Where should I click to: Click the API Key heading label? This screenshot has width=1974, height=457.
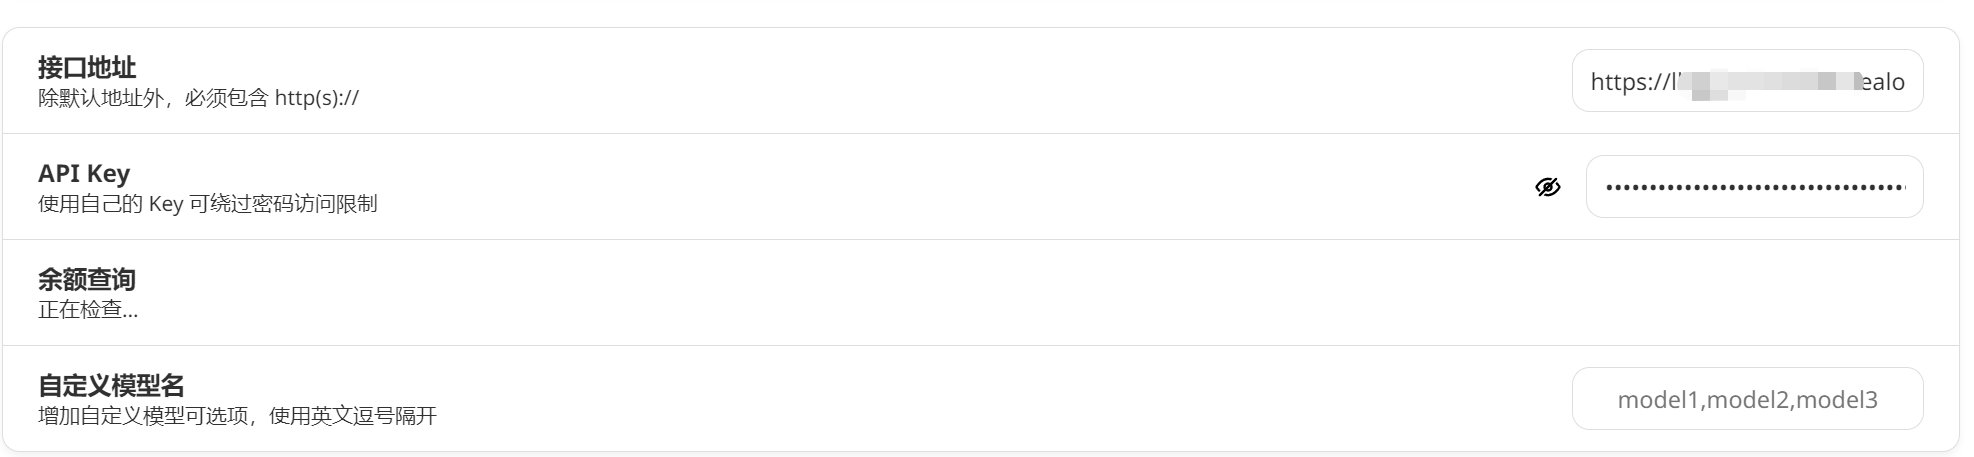point(84,173)
